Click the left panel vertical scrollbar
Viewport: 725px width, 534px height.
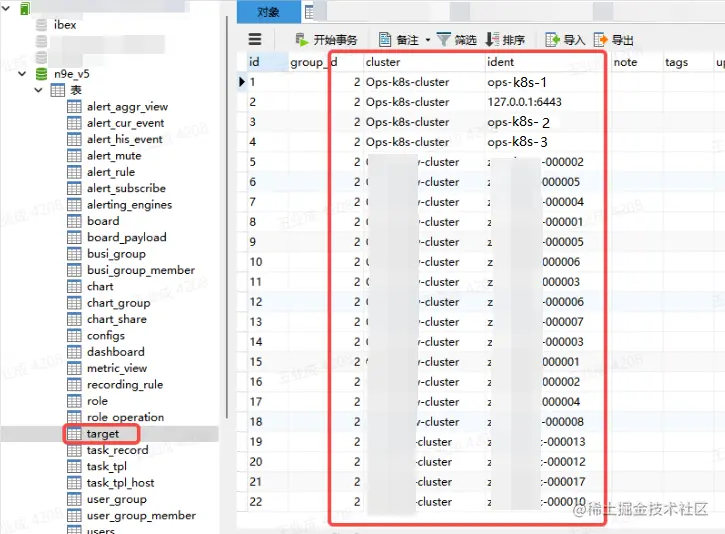pyautogui.click(x=227, y=217)
